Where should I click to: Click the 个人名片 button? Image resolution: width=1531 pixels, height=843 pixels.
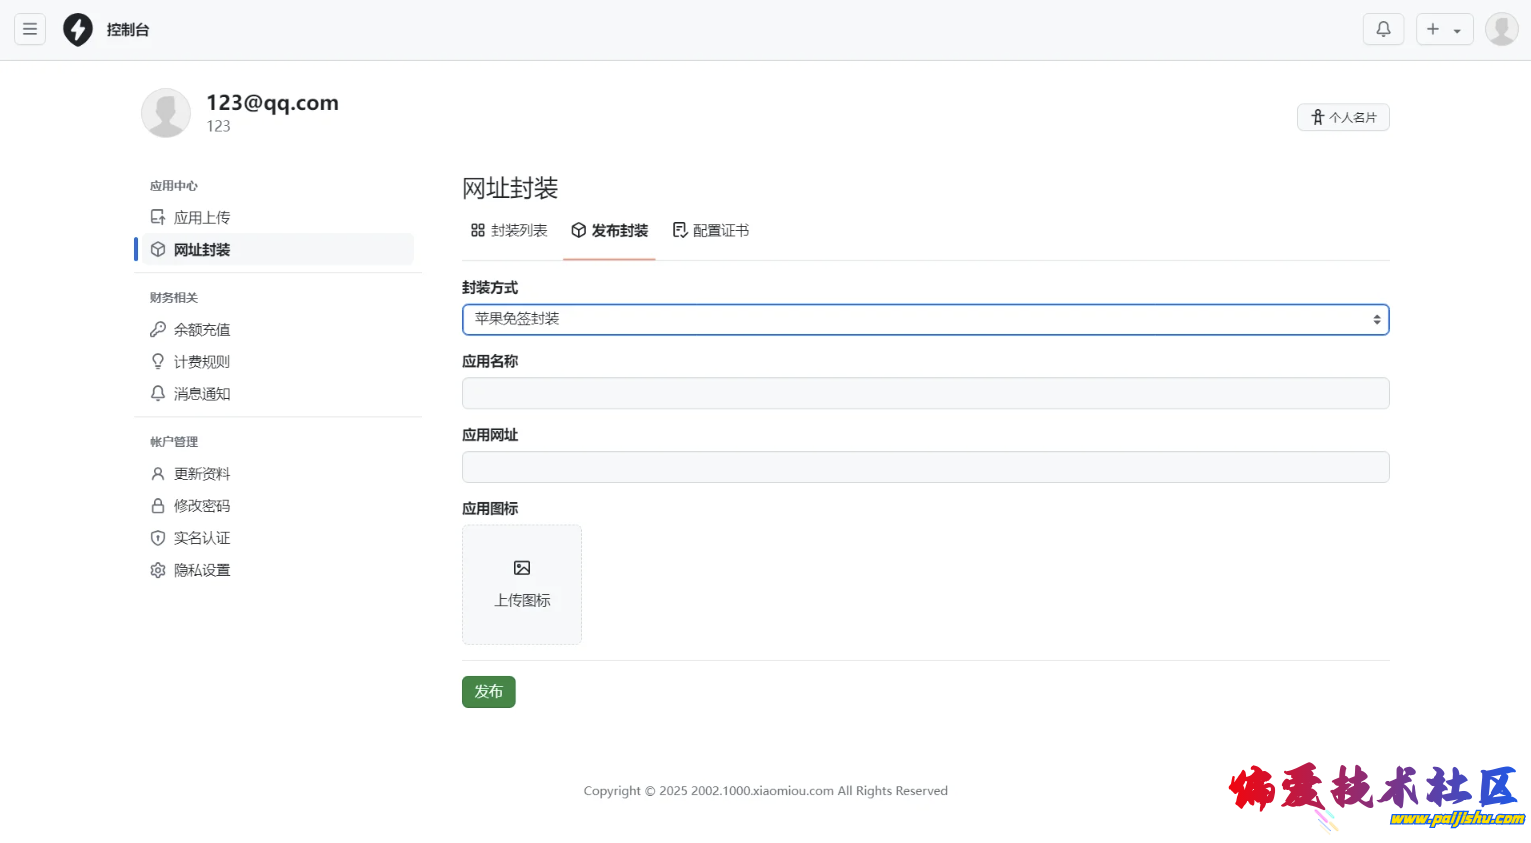coord(1343,118)
